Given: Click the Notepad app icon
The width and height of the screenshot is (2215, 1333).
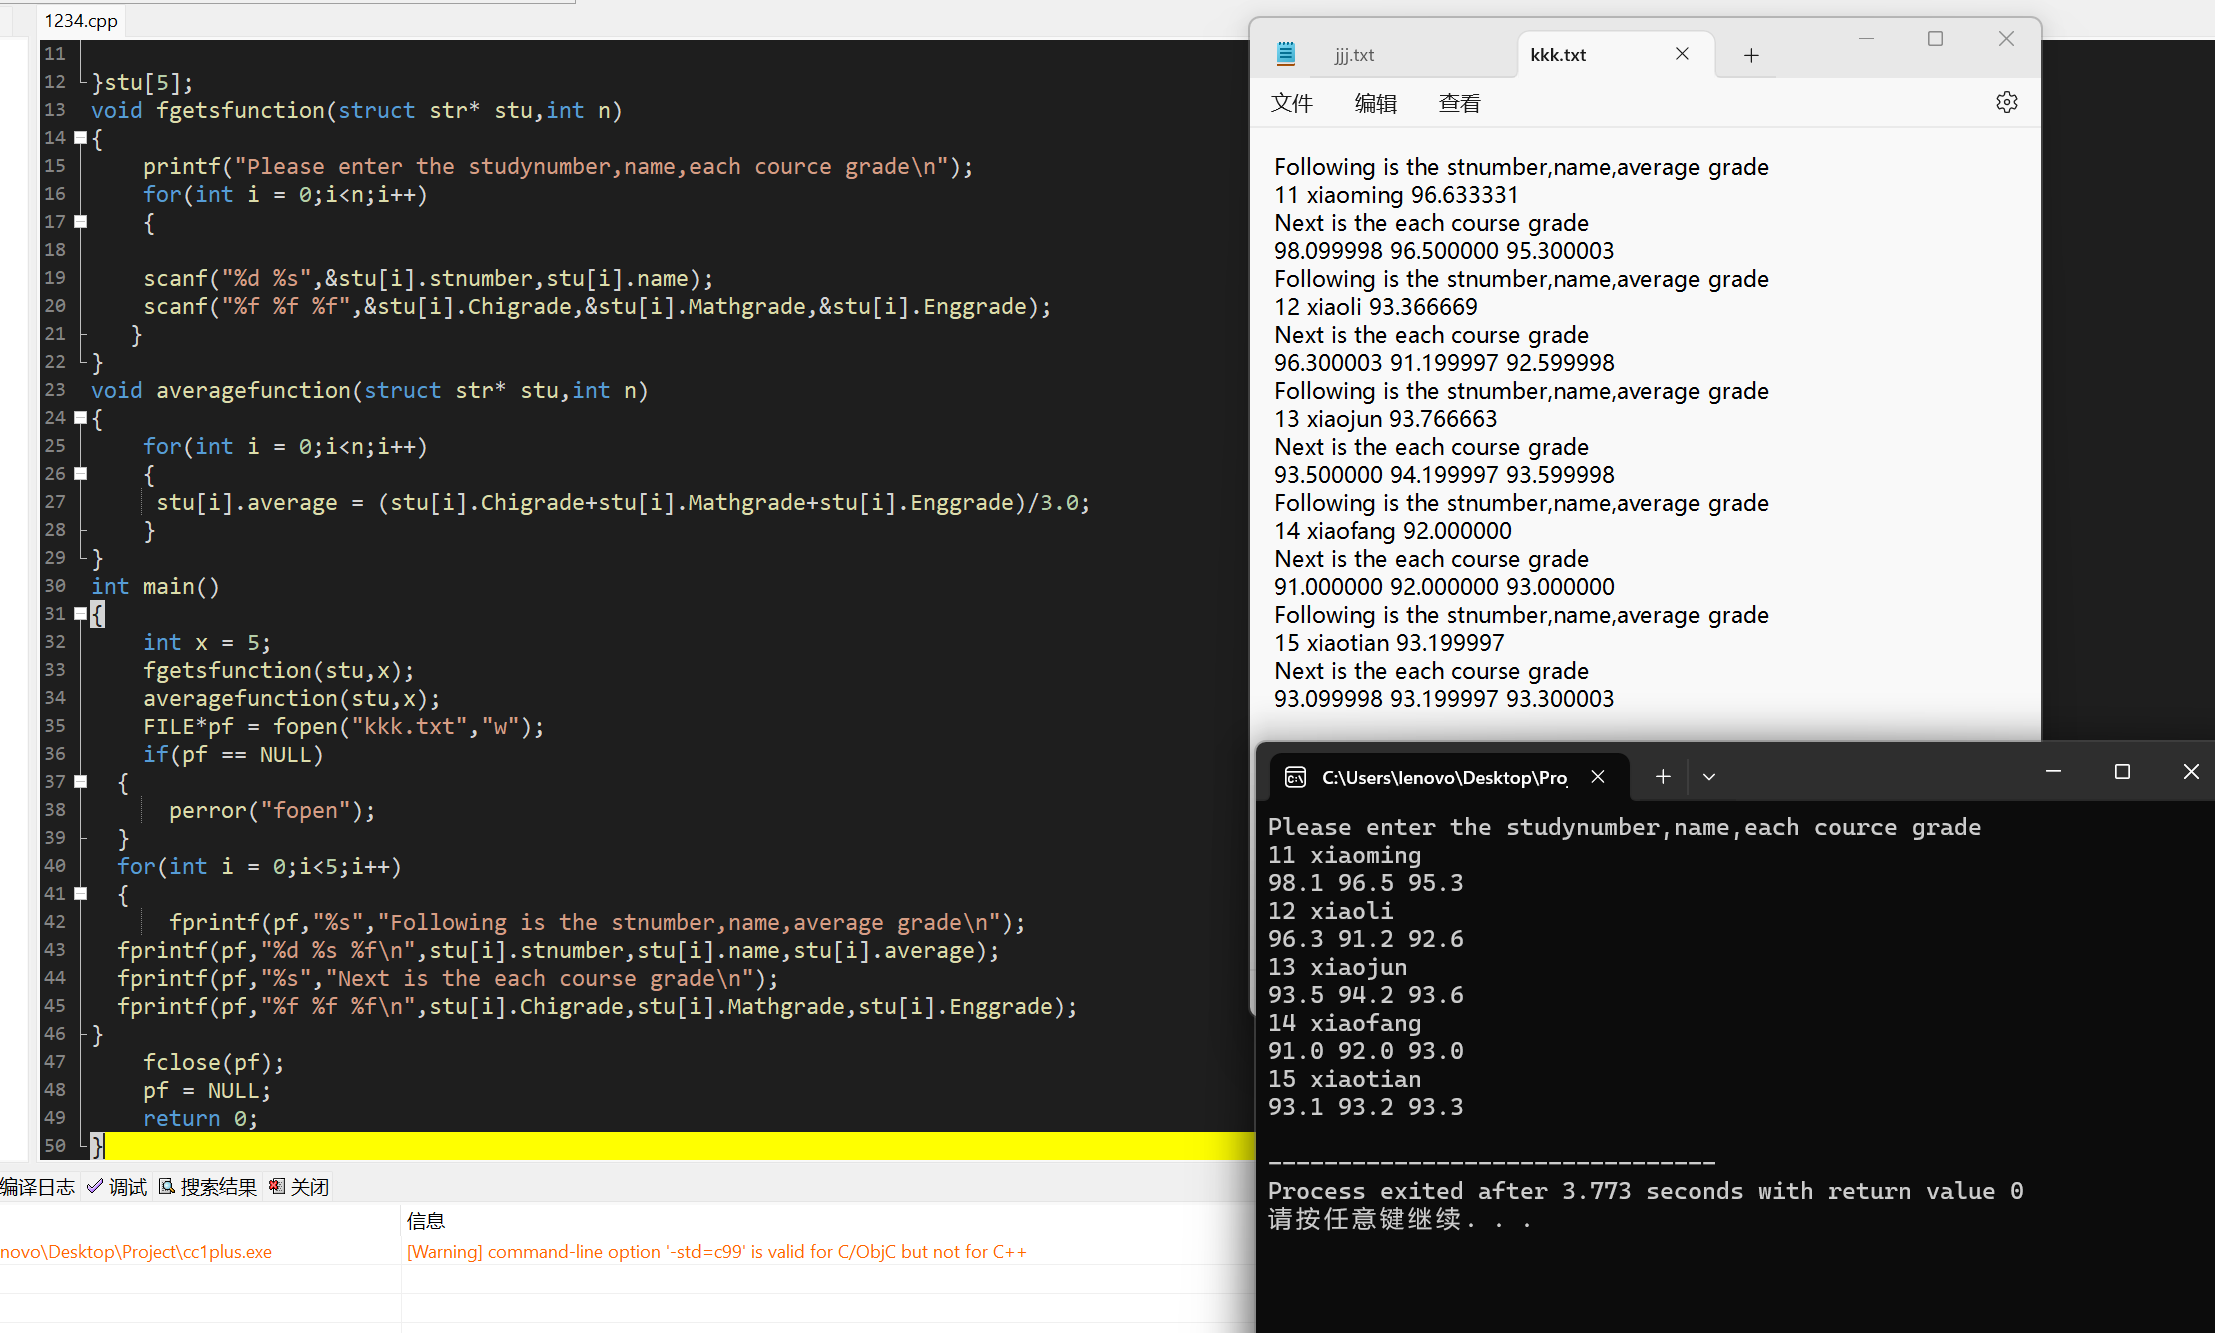Looking at the screenshot, I should point(1286,54).
